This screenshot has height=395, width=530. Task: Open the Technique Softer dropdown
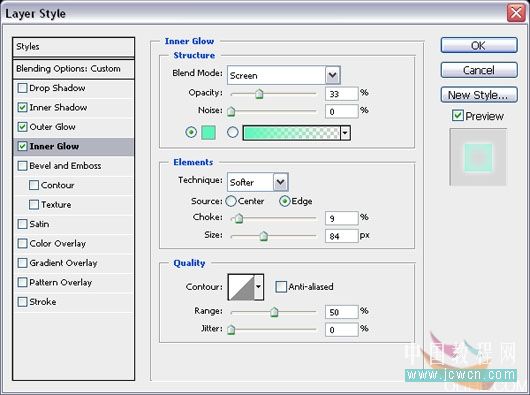click(x=258, y=182)
